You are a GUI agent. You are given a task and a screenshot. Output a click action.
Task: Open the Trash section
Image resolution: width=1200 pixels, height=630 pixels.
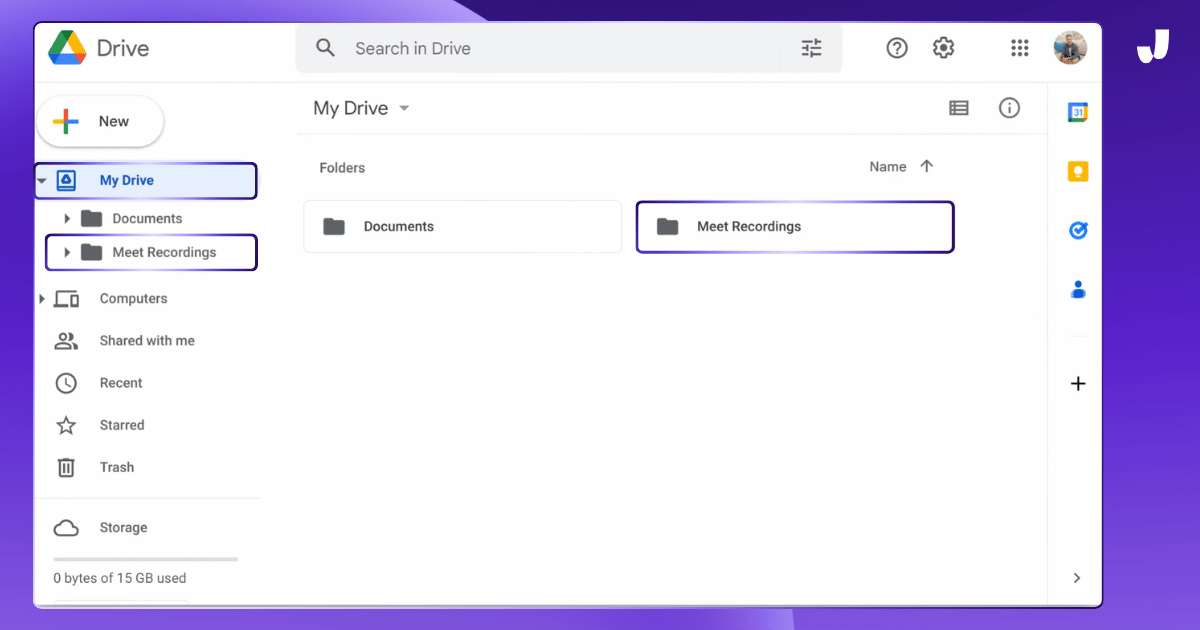tap(117, 467)
